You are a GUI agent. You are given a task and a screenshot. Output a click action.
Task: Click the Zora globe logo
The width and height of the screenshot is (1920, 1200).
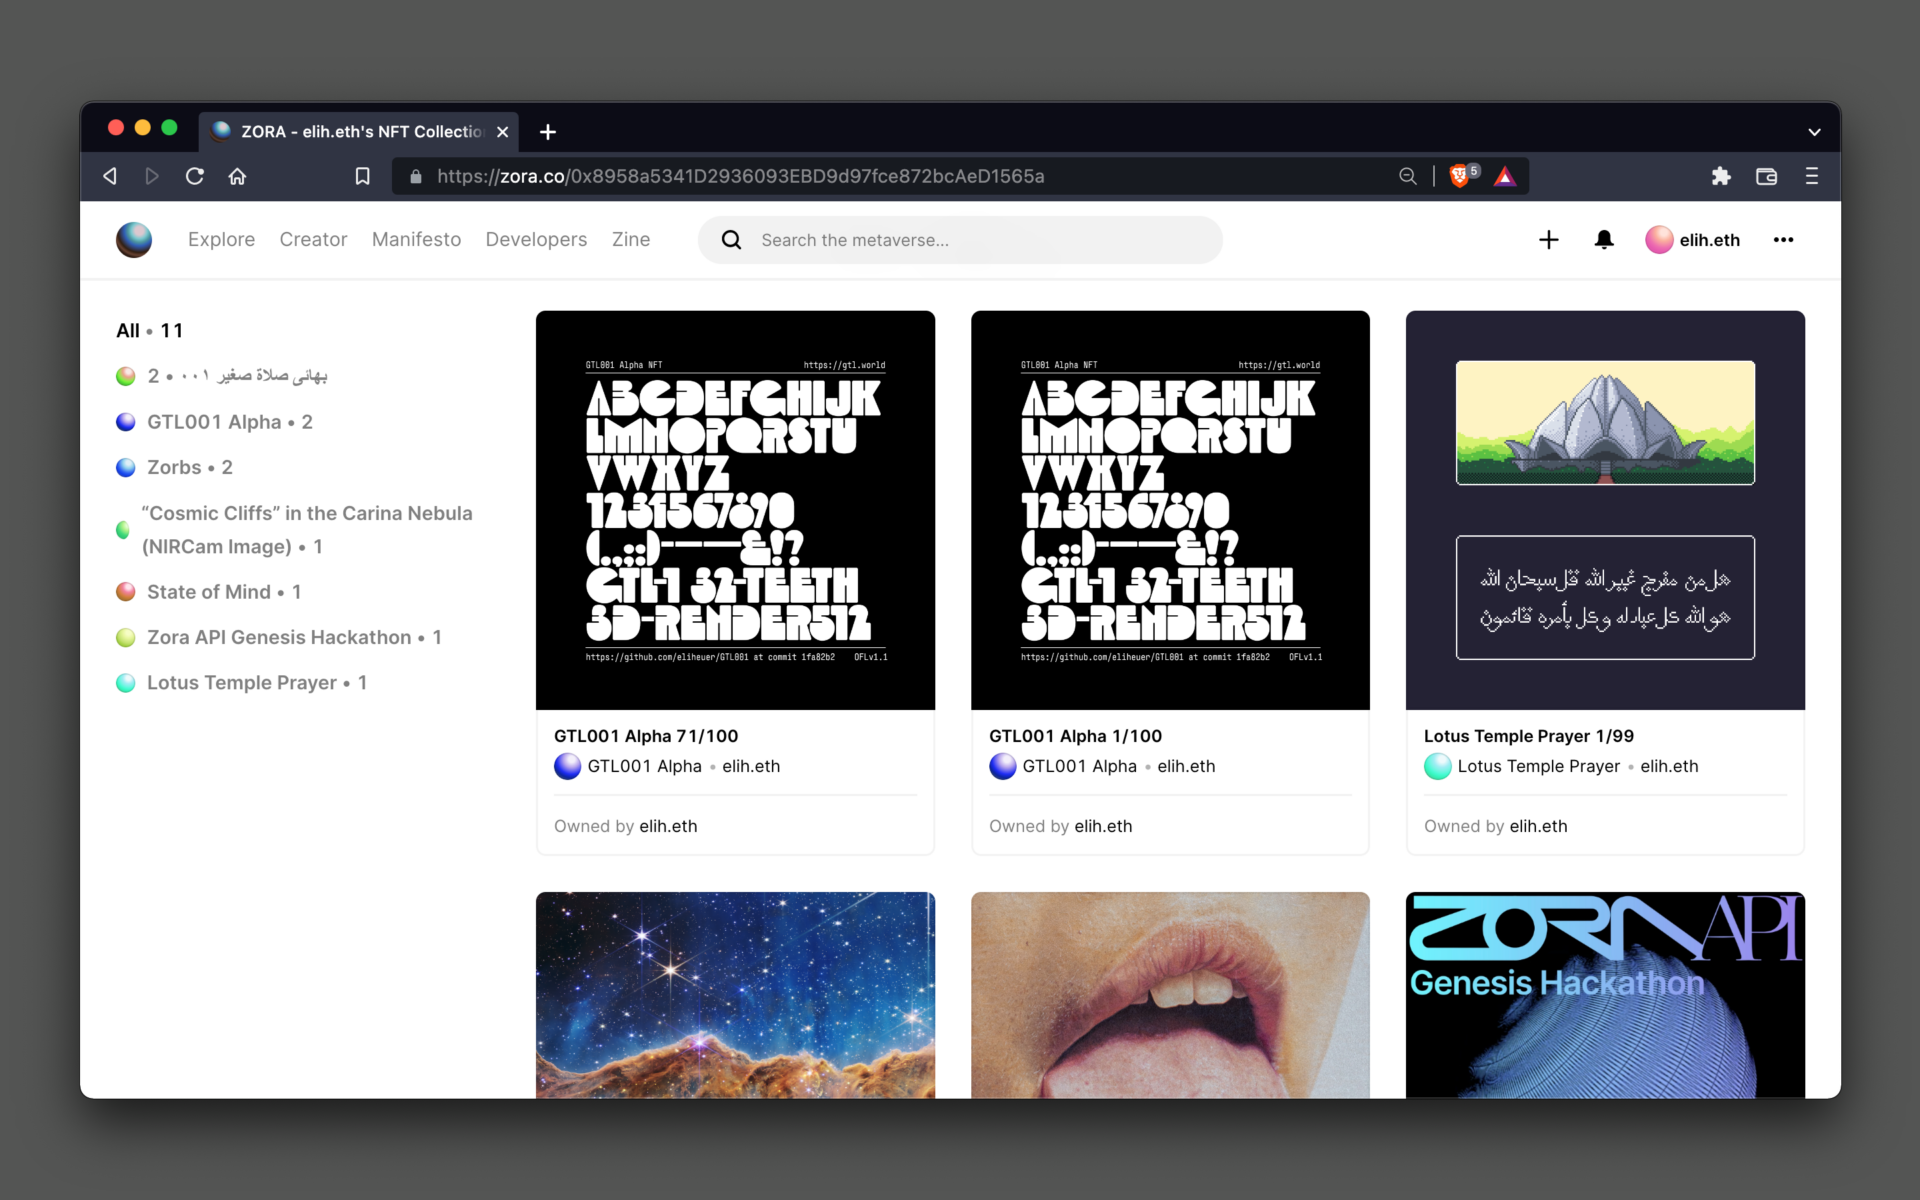[x=134, y=240]
